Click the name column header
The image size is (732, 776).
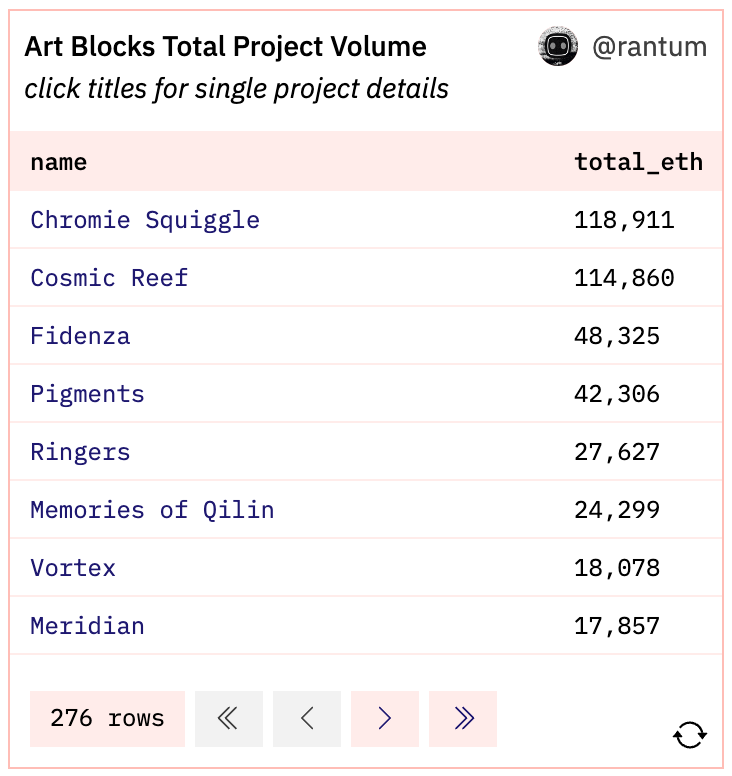[x=58, y=162]
